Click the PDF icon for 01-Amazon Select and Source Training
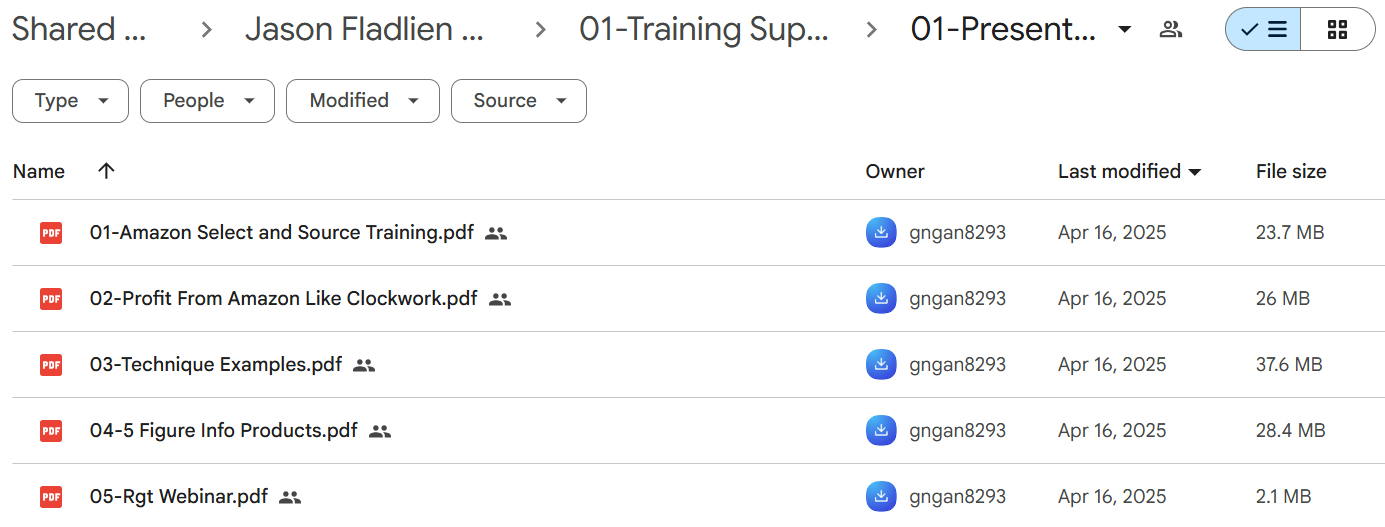1385x527 pixels. [x=51, y=233]
